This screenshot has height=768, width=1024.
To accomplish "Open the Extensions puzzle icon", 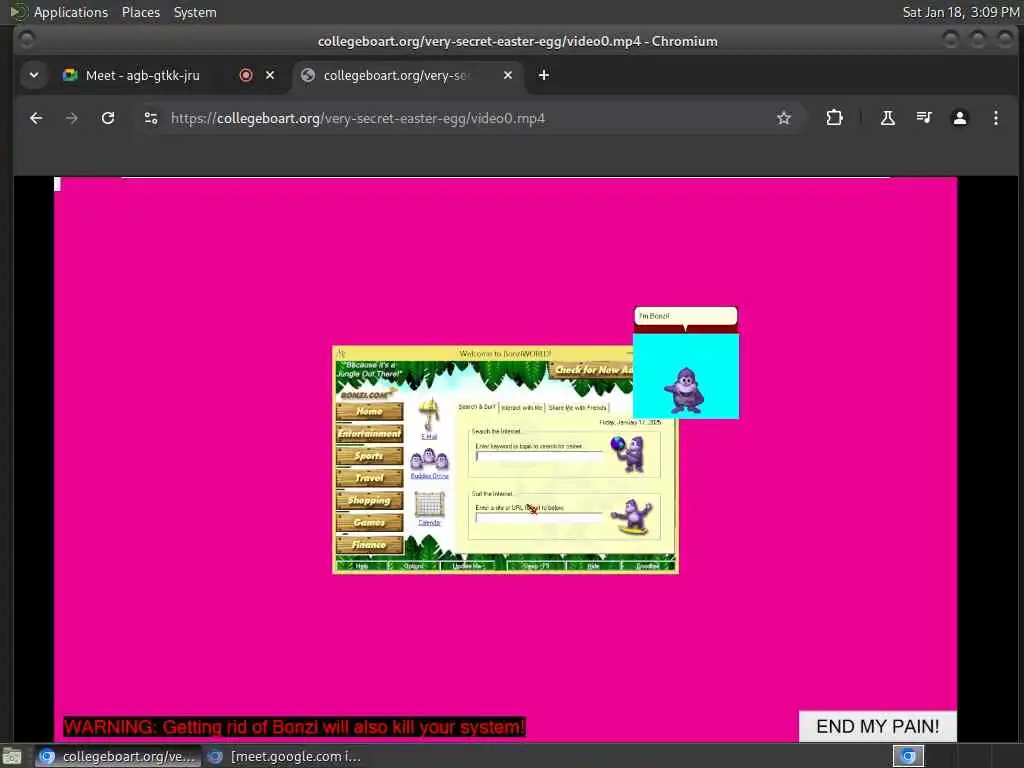I will click(834, 118).
